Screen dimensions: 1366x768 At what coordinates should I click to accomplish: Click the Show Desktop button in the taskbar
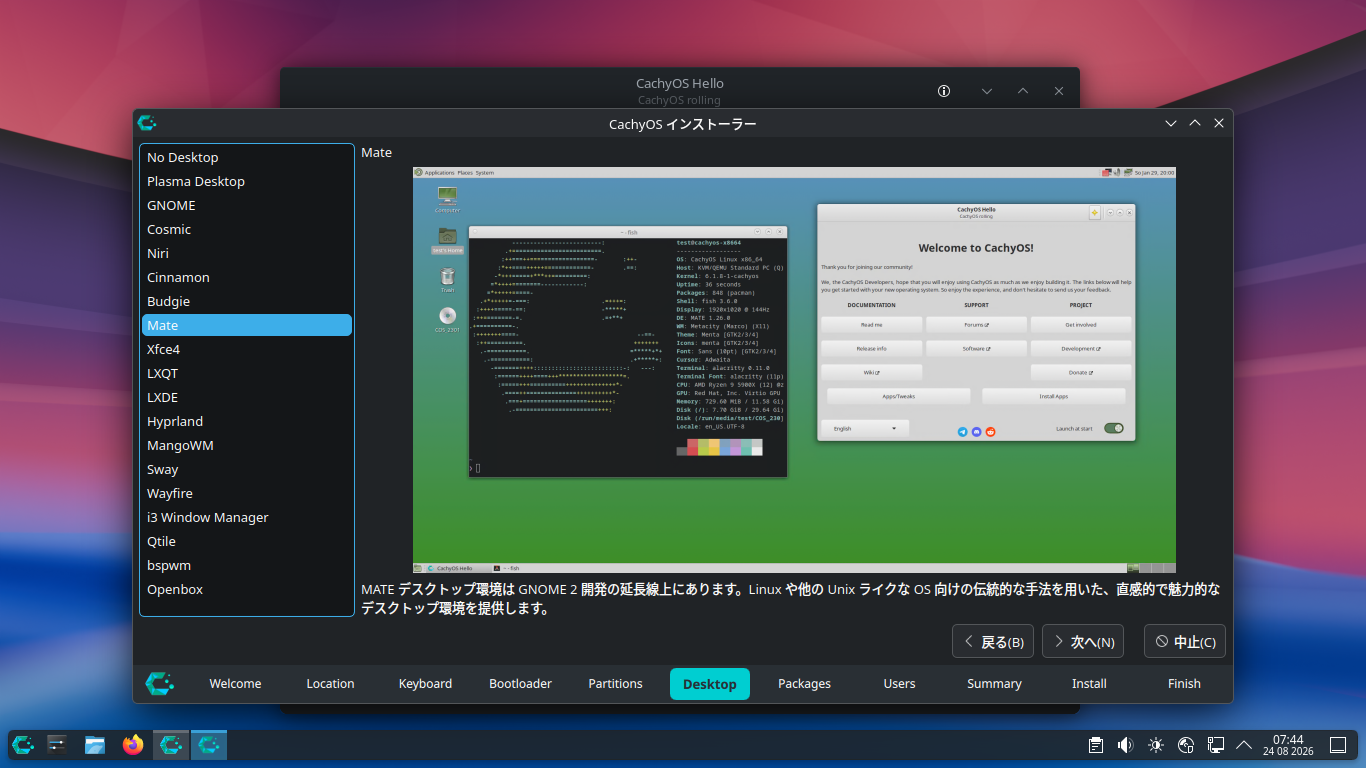[1338, 744]
